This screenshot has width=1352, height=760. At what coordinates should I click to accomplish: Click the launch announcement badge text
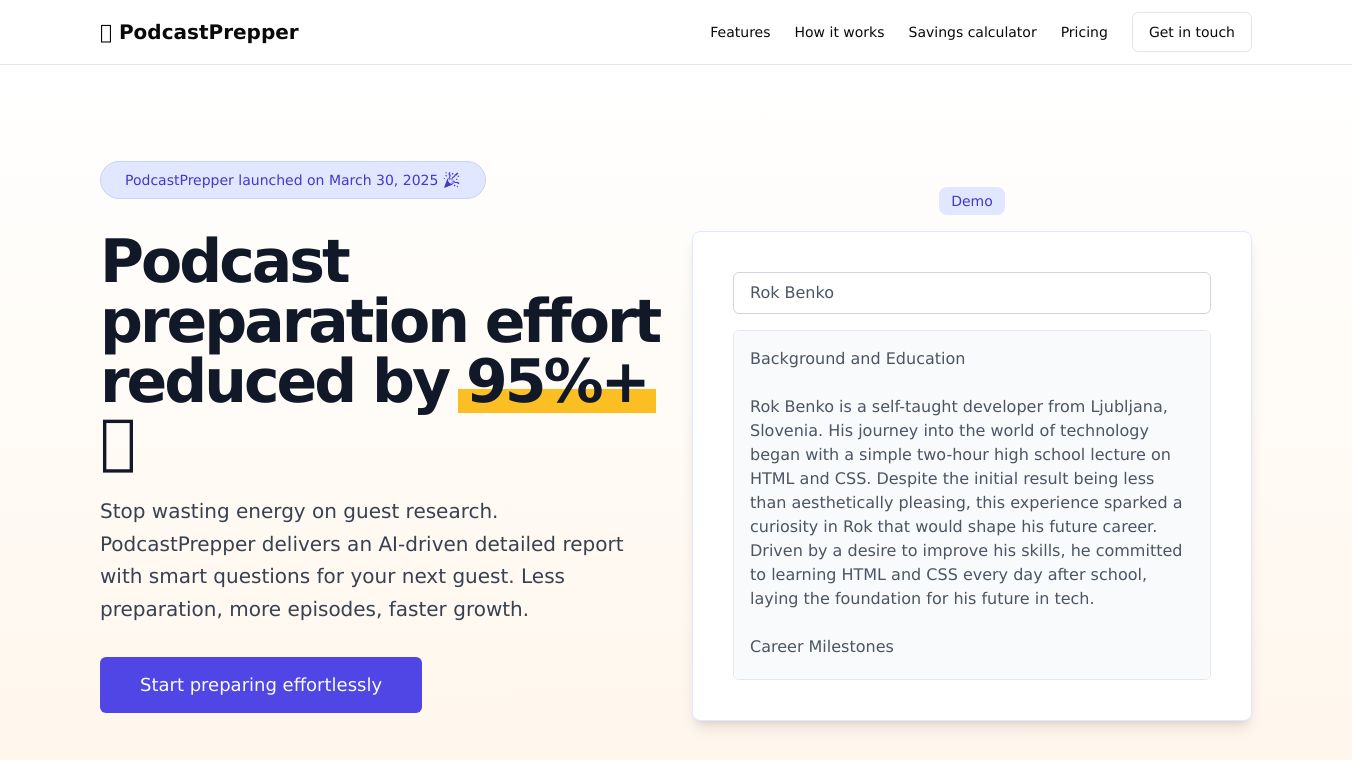coord(281,180)
